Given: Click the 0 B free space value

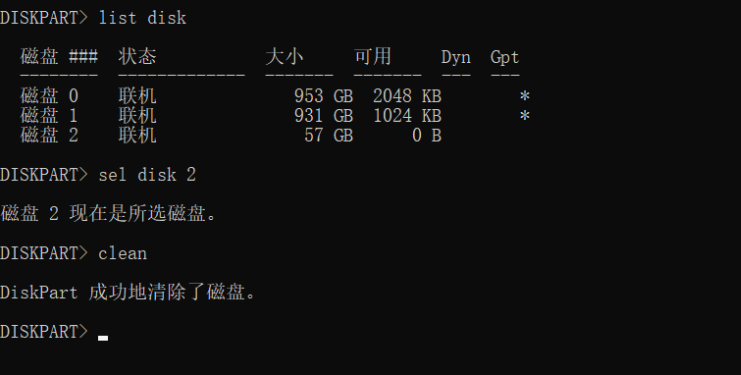Looking at the screenshot, I should click(x=427, y=136).
